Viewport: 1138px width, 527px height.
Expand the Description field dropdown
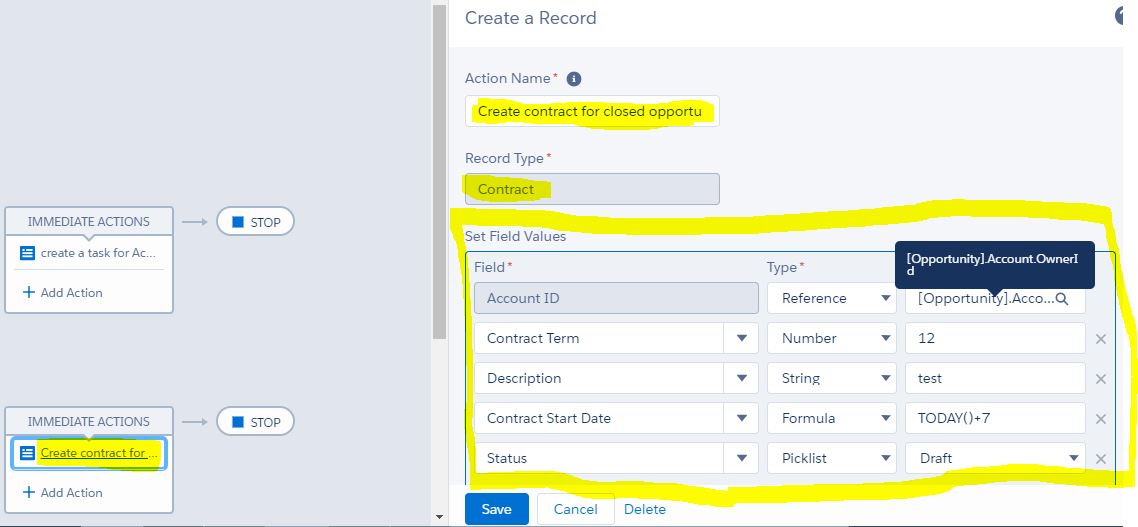[x=741, y=378]
